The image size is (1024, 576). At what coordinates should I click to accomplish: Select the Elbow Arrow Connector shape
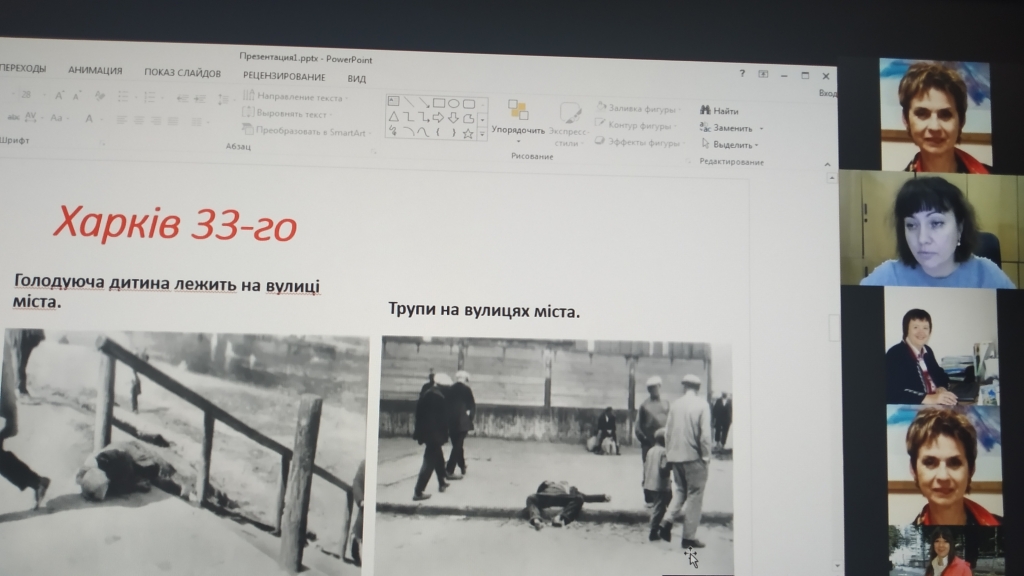(423, 118)
